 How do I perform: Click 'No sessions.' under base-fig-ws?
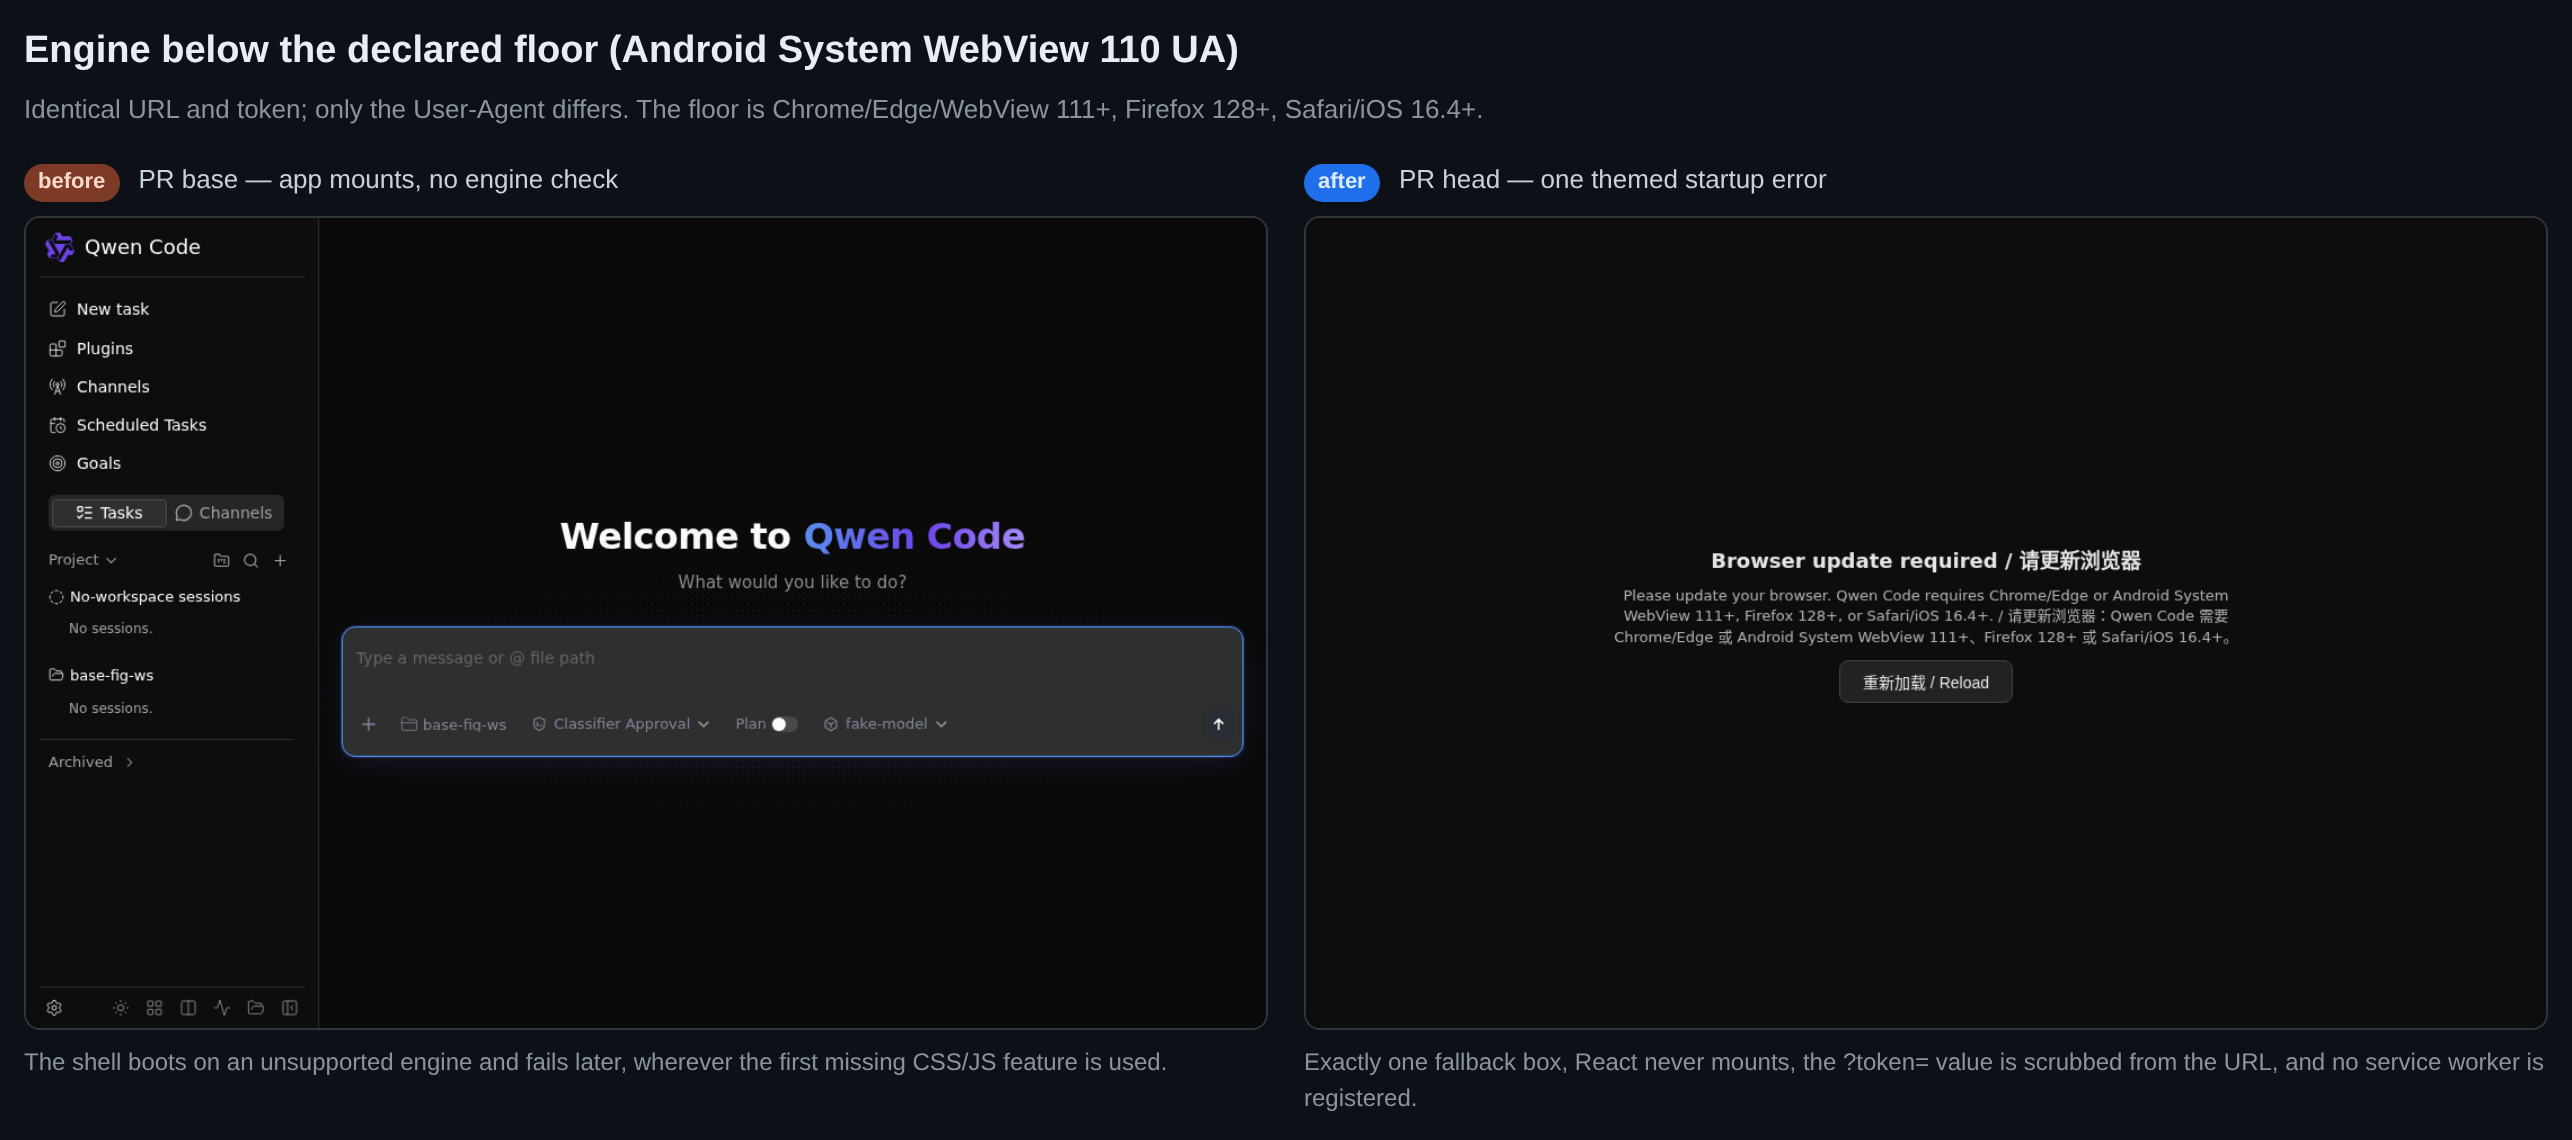110,708
